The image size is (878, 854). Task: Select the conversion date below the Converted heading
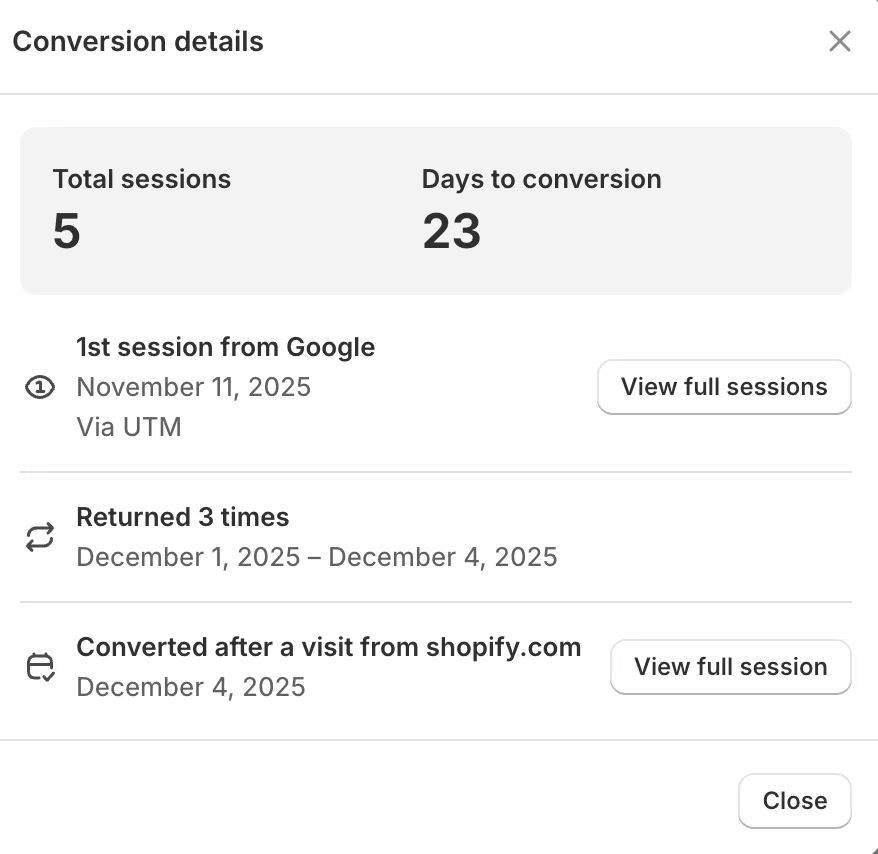(191, 687)
